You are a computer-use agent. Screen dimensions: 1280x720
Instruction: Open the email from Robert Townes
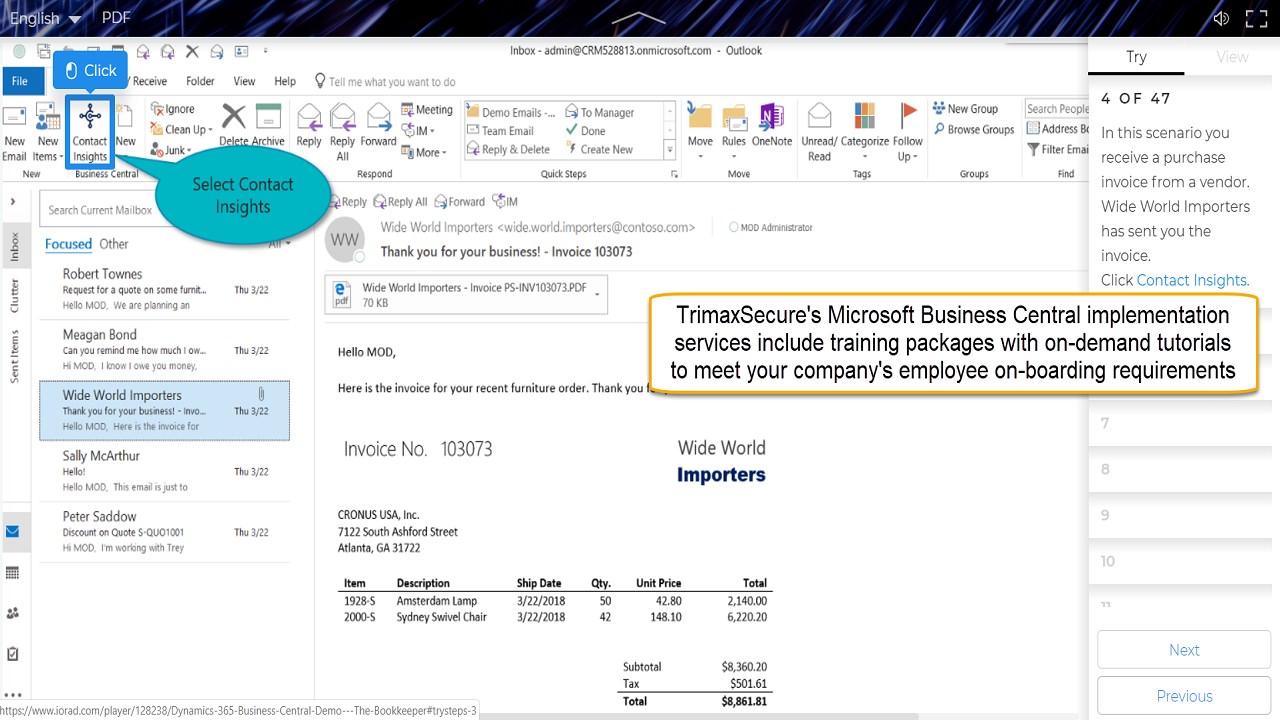165,289
